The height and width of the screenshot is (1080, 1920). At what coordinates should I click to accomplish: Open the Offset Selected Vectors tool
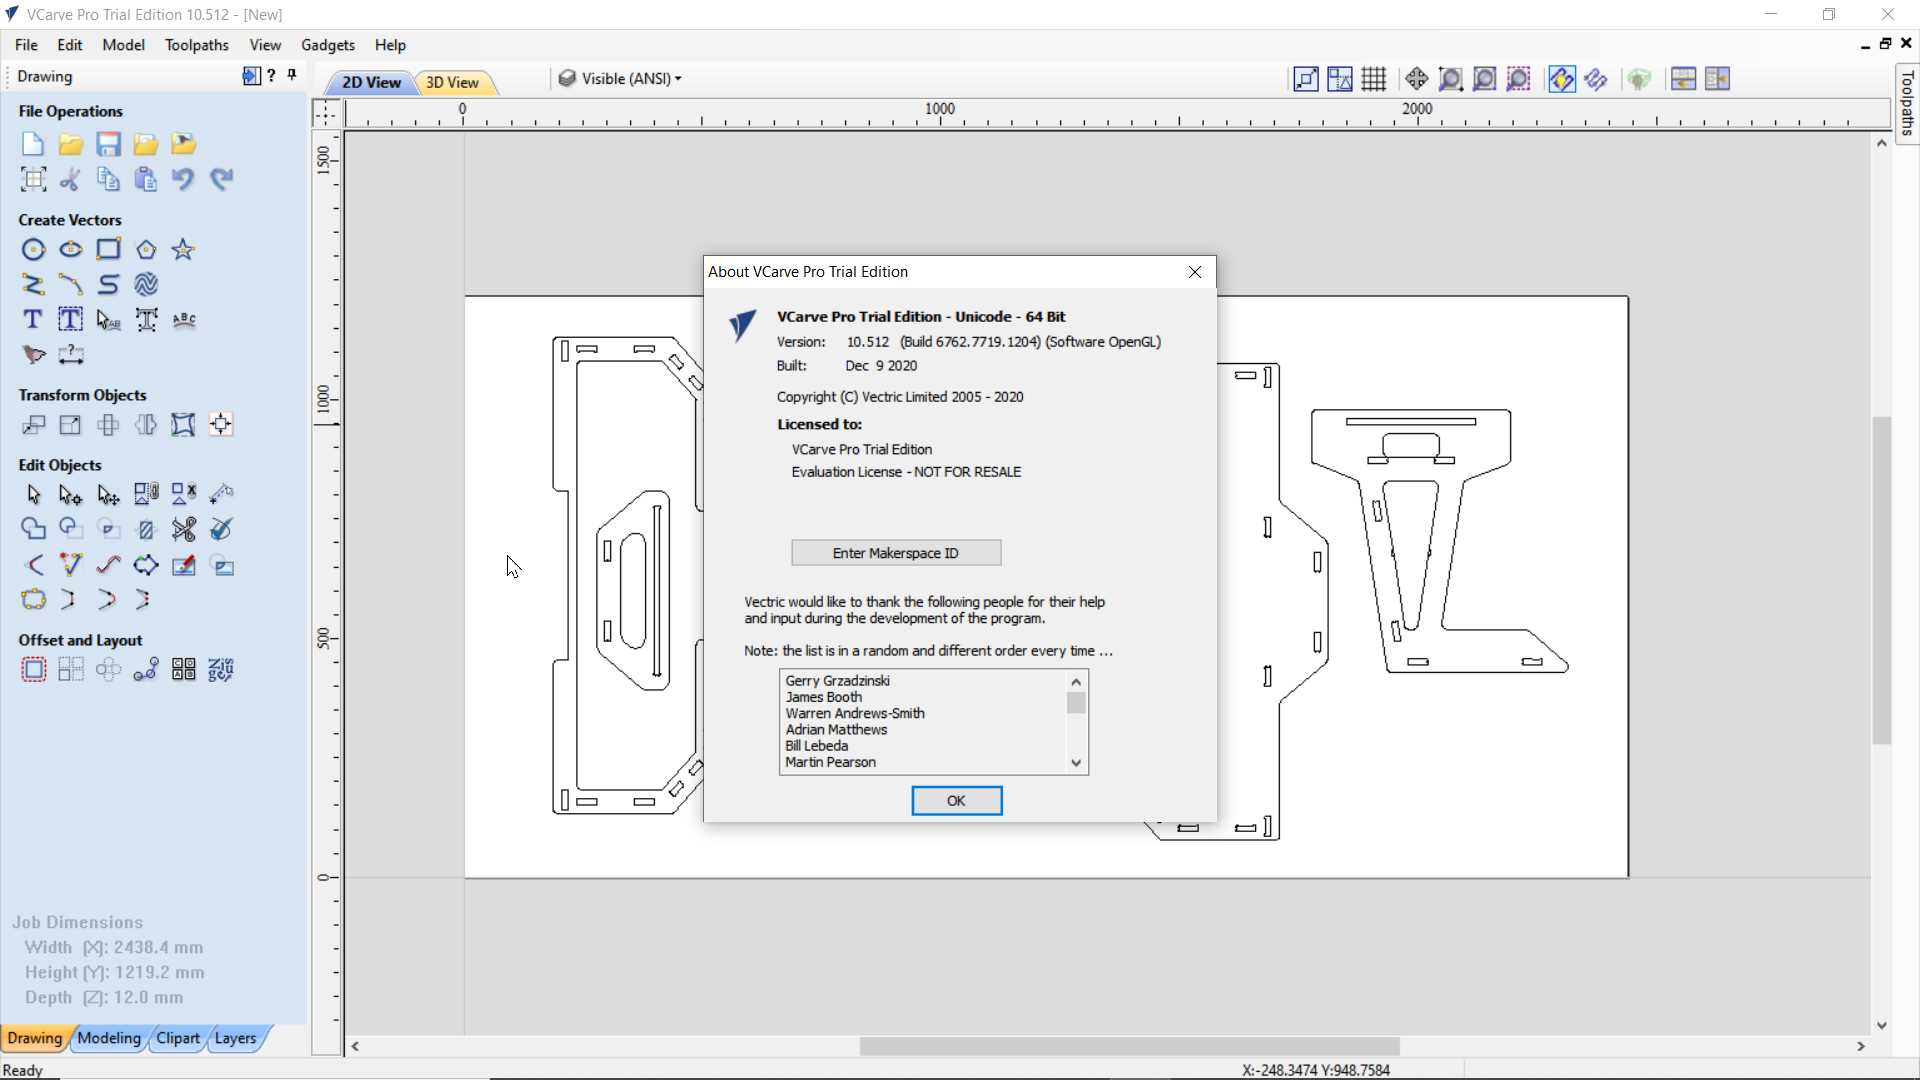click(33, 670)
